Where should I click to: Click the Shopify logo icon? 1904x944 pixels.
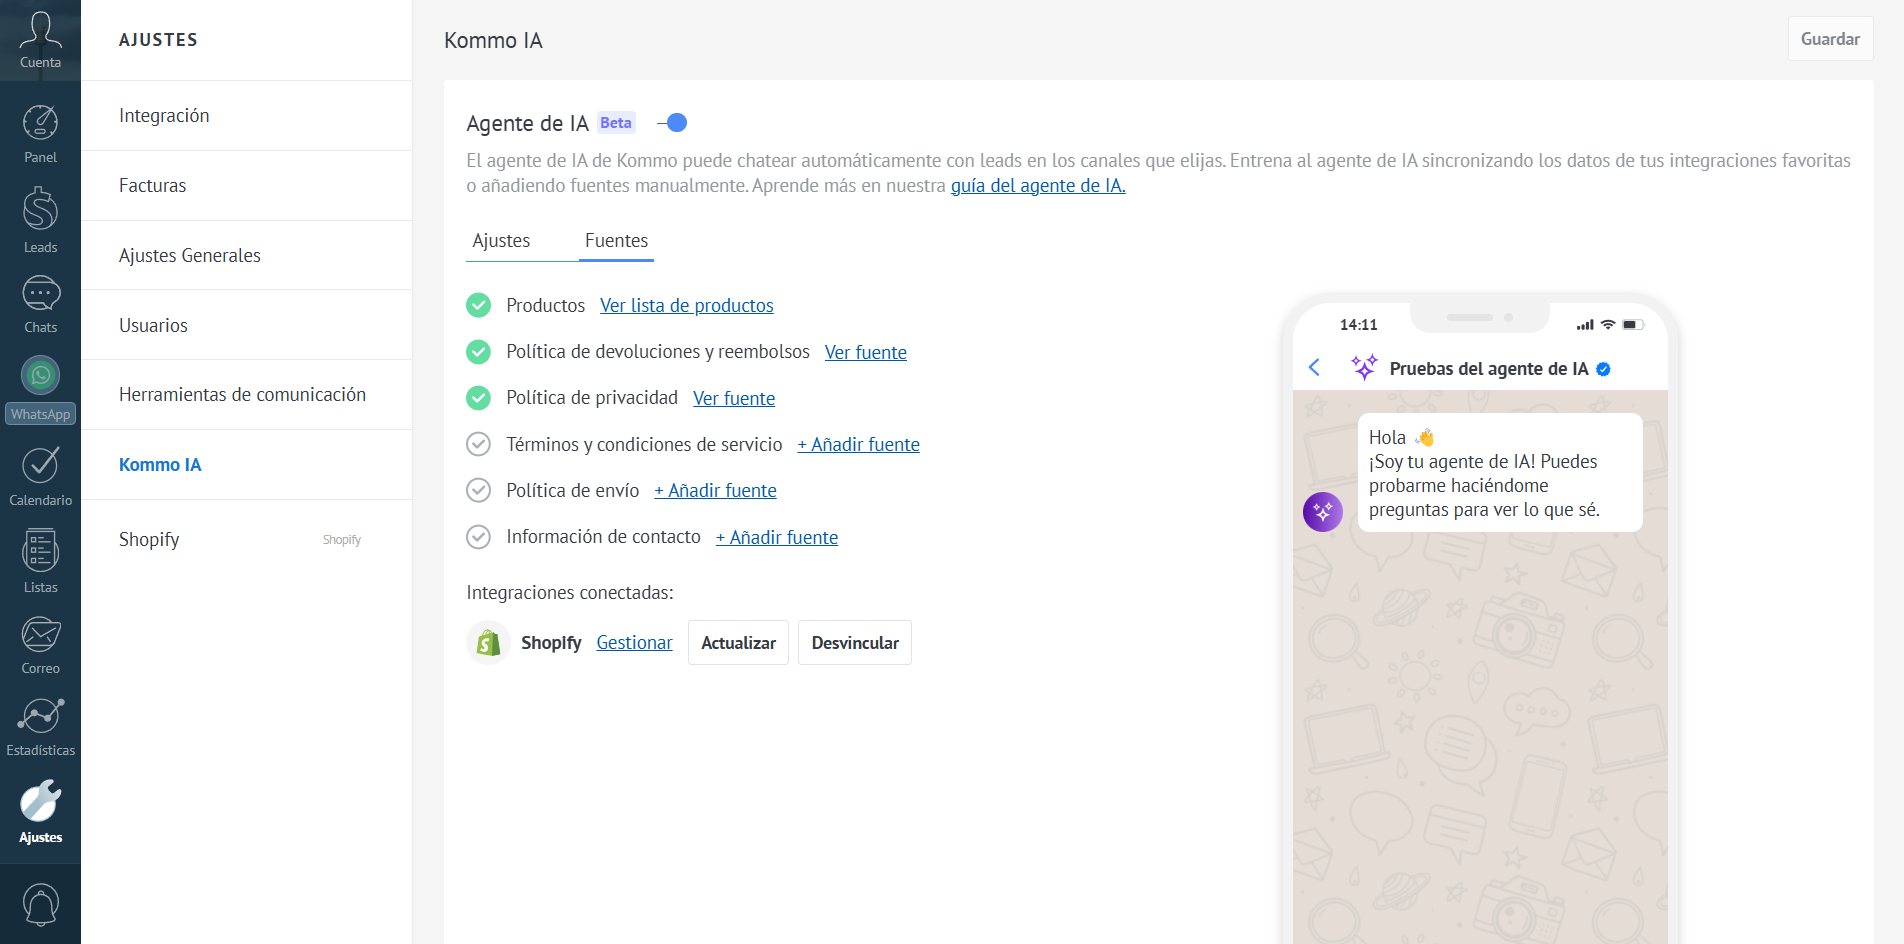pos(488,643)
